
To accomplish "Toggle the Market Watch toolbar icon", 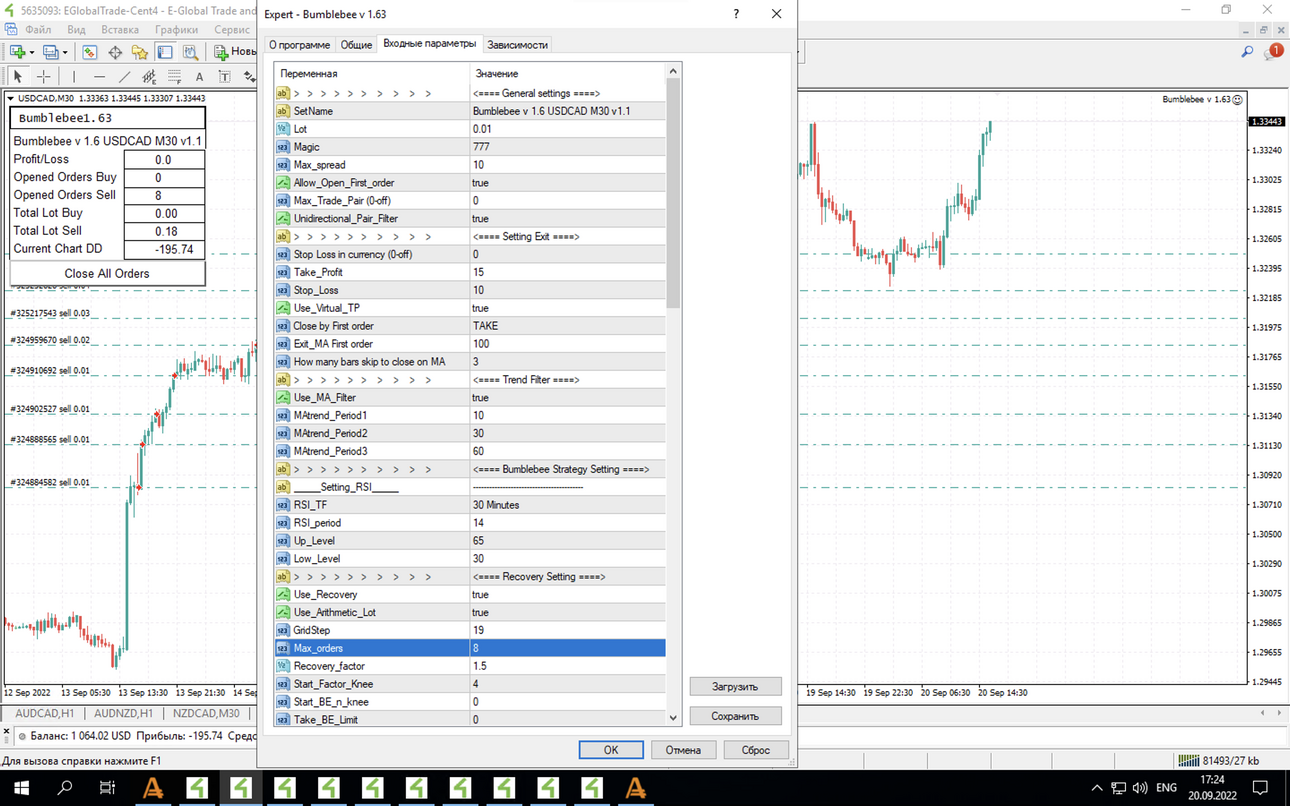I will point(90,52).
